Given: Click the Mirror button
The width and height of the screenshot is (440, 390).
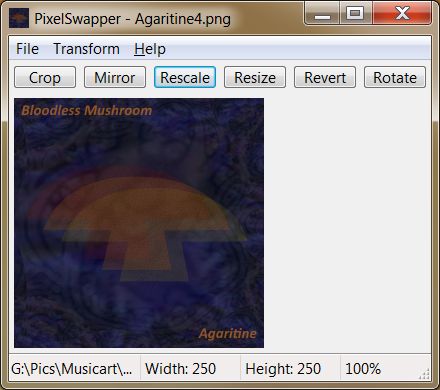Looking at the screenshot, I should click(x=115, y=77).
